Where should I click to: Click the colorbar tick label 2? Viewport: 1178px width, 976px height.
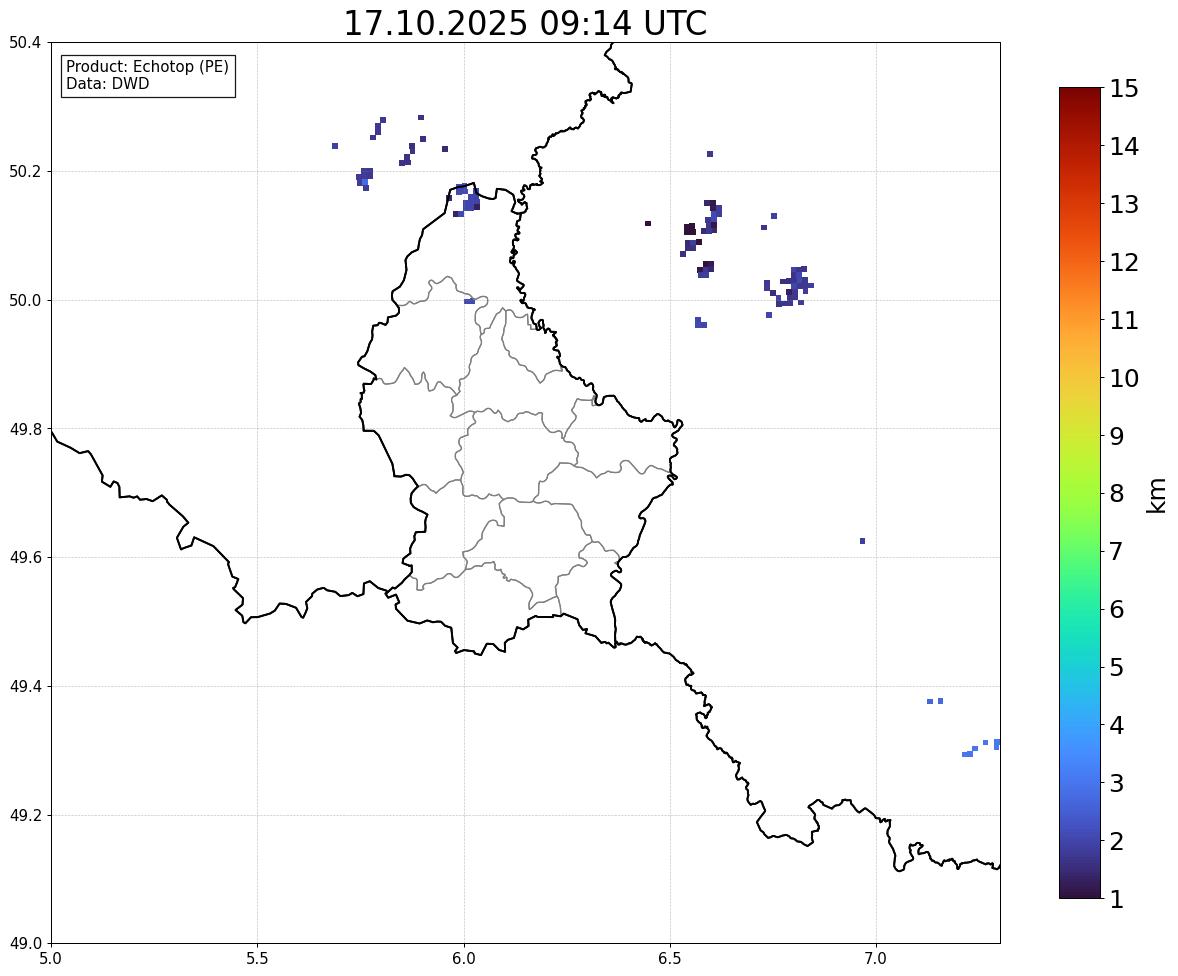(1117, 841)
